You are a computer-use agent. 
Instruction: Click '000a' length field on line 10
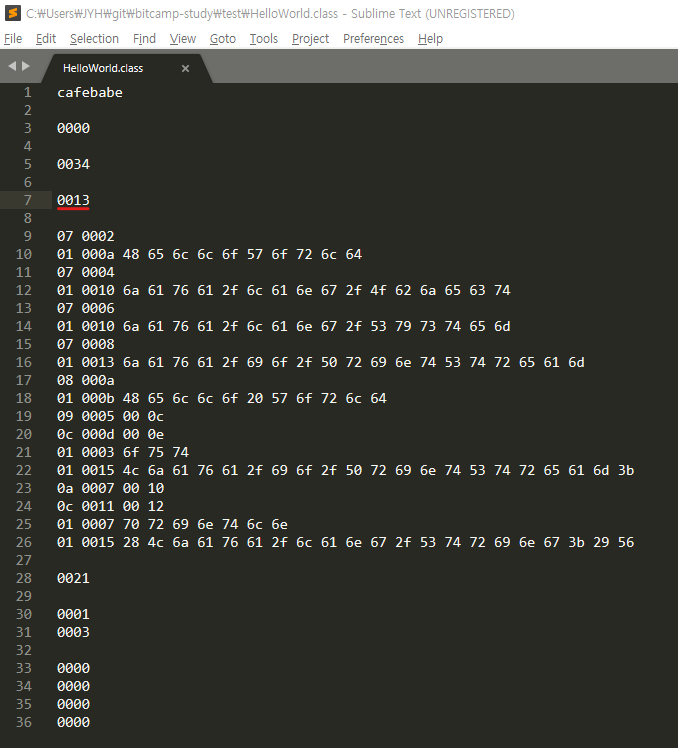click(98, 254)
